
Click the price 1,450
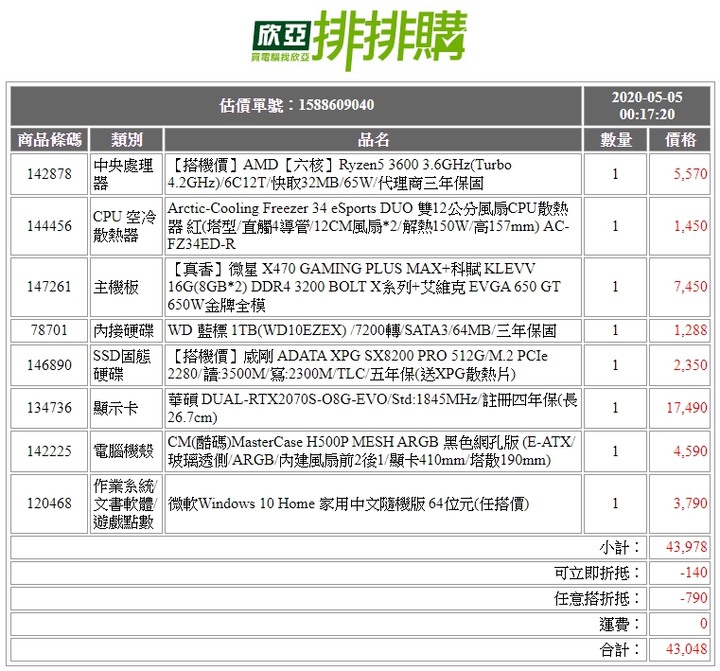click(690, 226)
